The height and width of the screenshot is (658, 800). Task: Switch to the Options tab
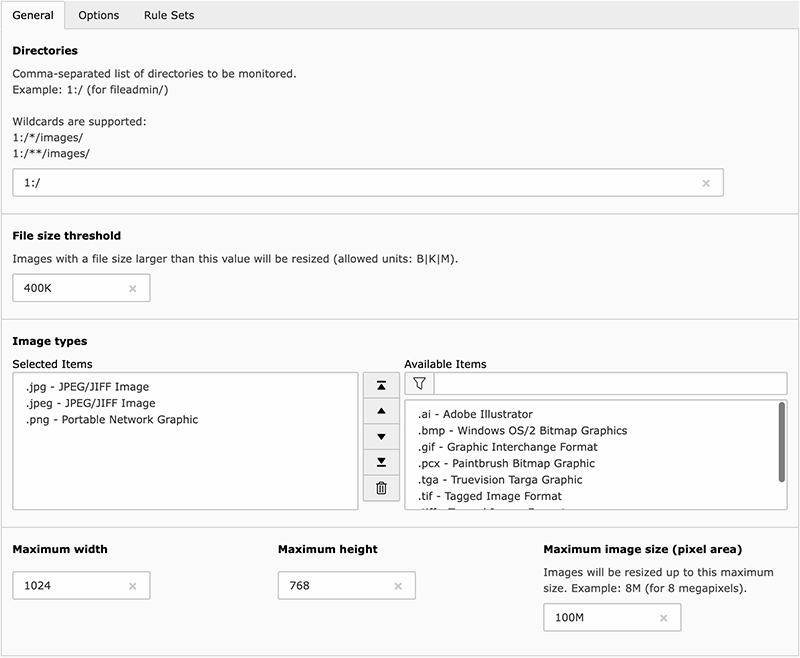[97, 15]
